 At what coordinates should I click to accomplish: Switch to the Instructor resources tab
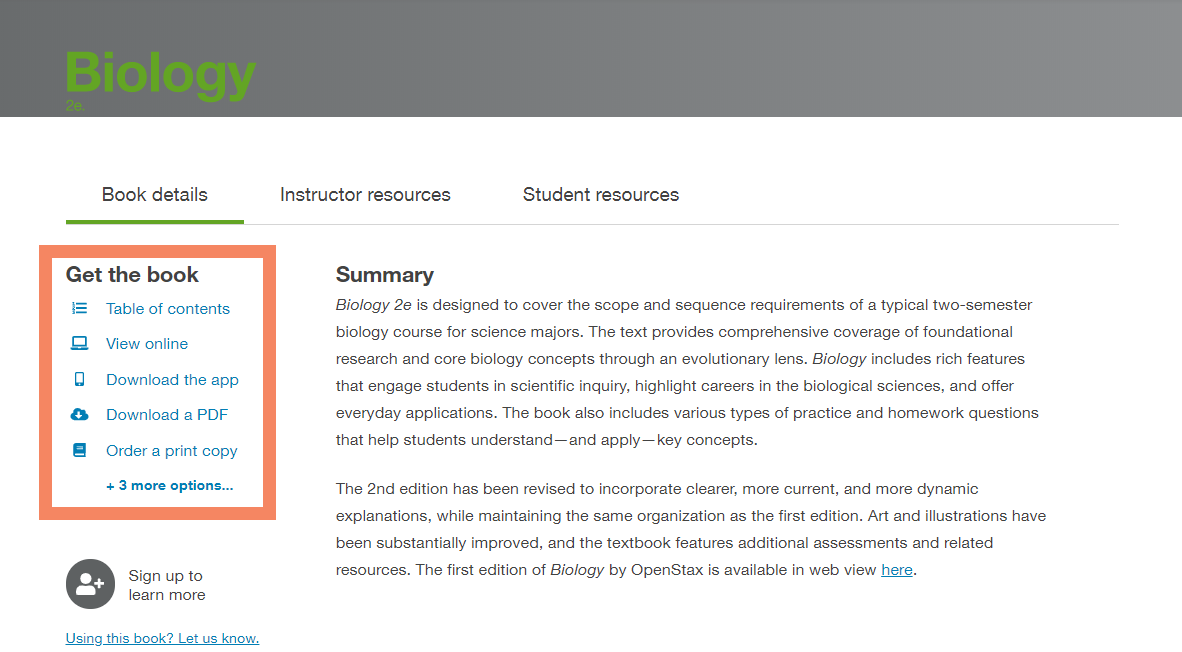coord(365,194)
